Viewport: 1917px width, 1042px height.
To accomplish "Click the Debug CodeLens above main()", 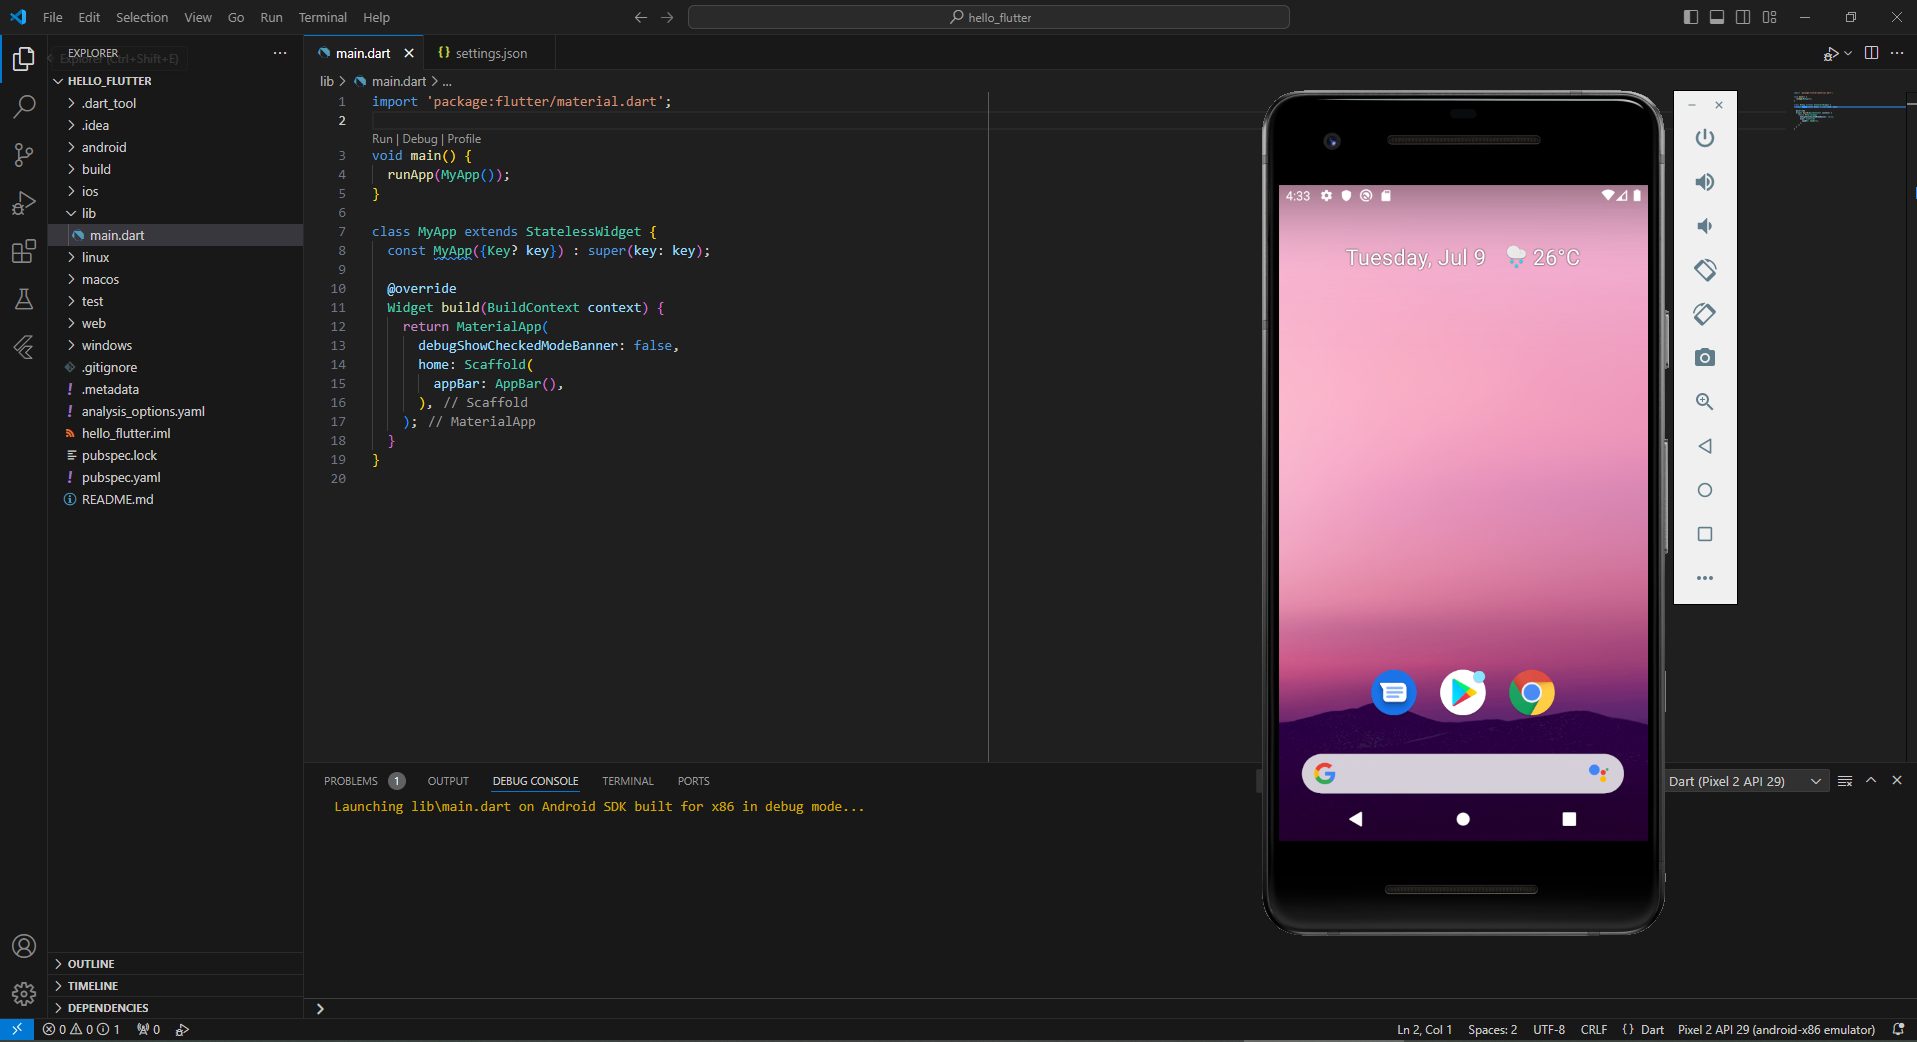I will click(420, 139).
